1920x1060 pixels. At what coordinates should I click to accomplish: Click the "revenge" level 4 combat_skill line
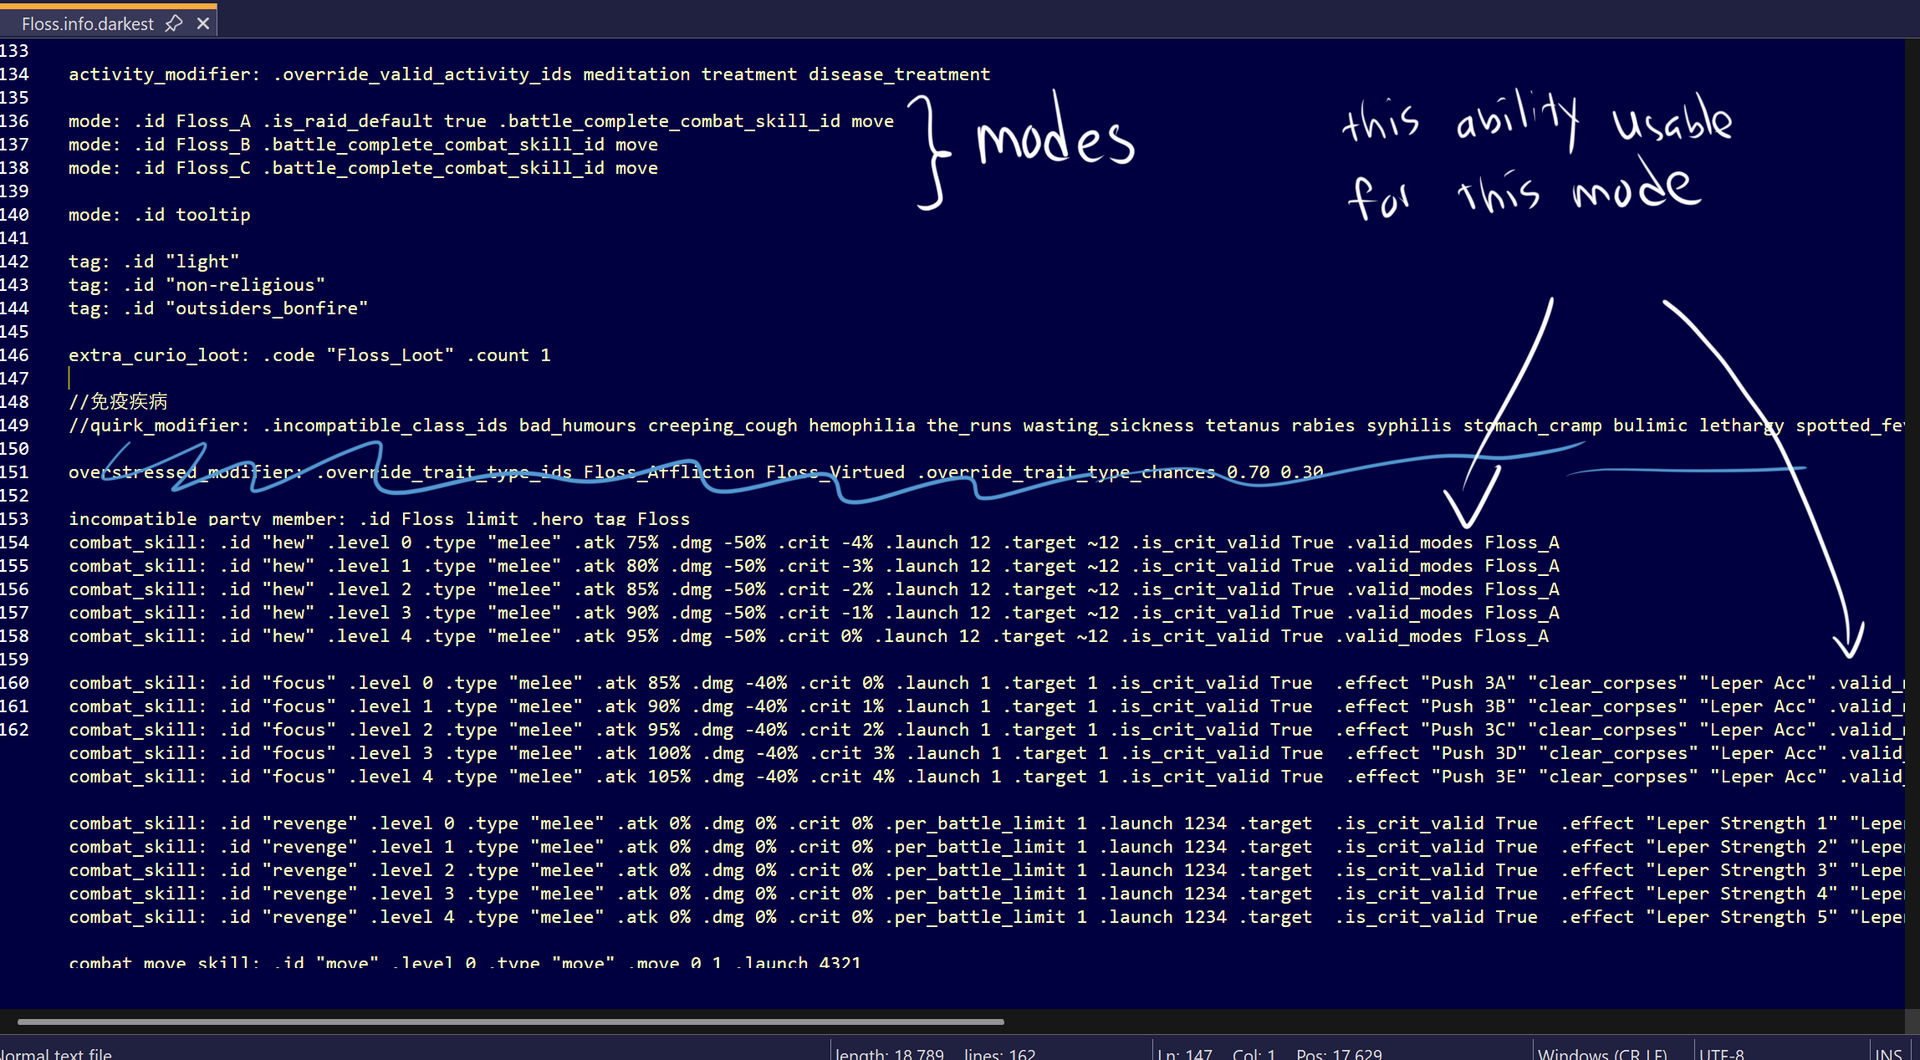click(986, 917)
